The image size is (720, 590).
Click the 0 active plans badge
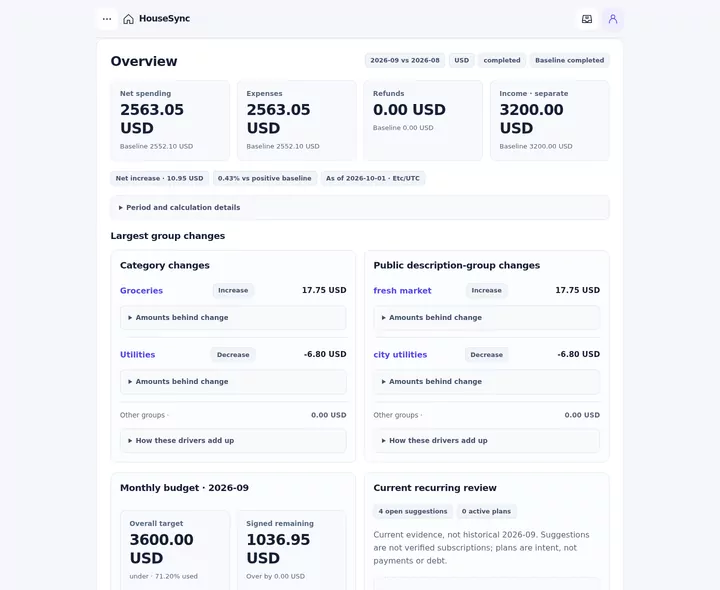pos(486,511)
